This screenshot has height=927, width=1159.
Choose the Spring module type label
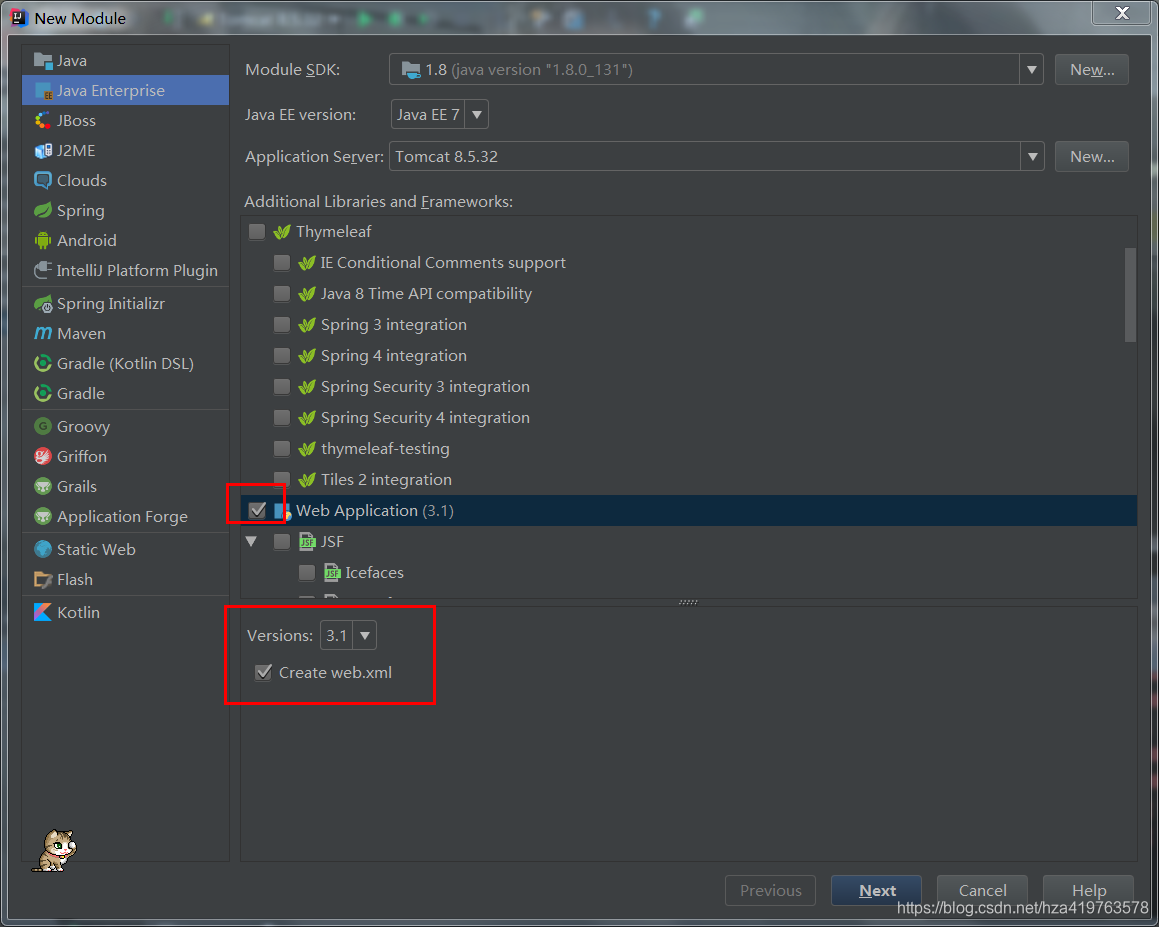coord(81,211)
